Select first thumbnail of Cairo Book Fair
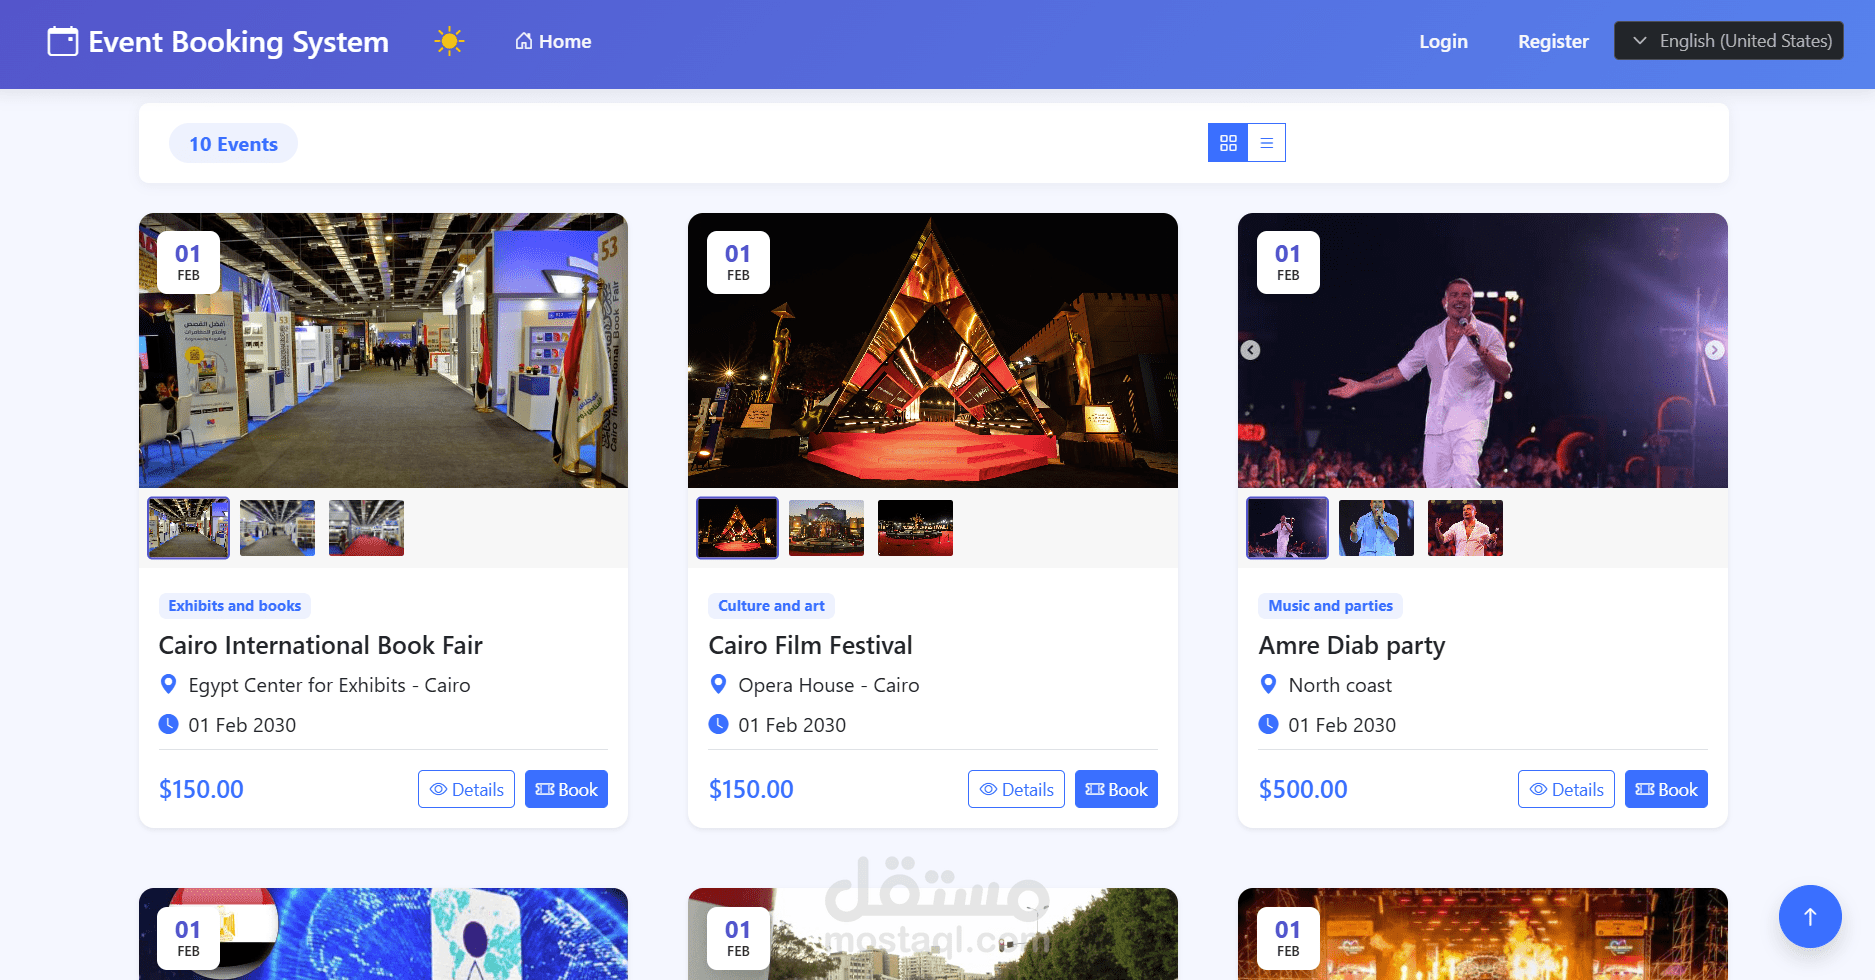 pos(188,528)
